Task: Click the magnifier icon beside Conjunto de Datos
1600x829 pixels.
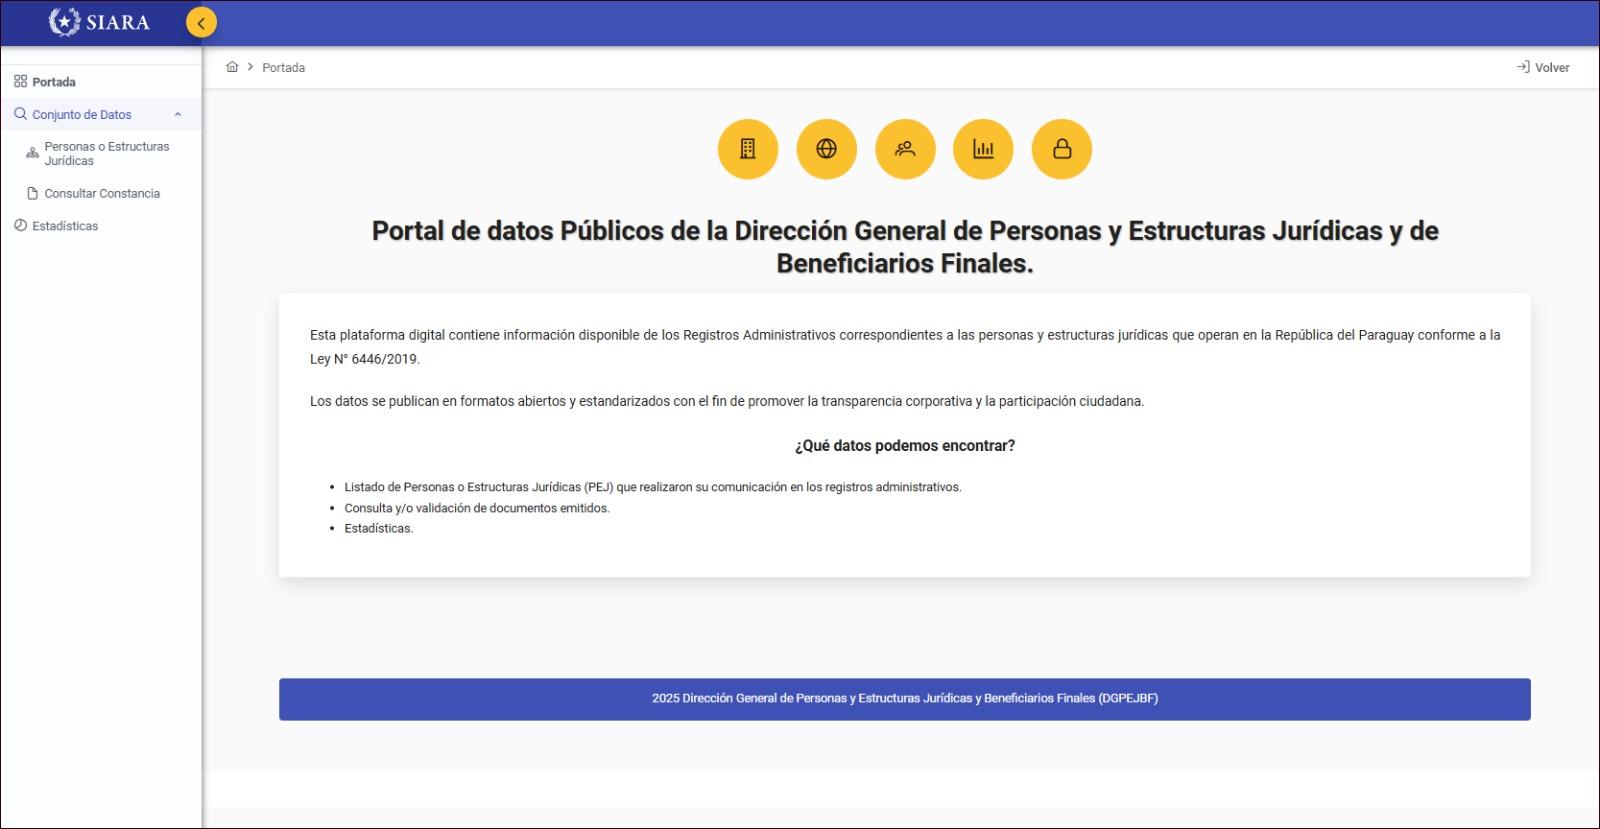Action: (x=20, y=114)
